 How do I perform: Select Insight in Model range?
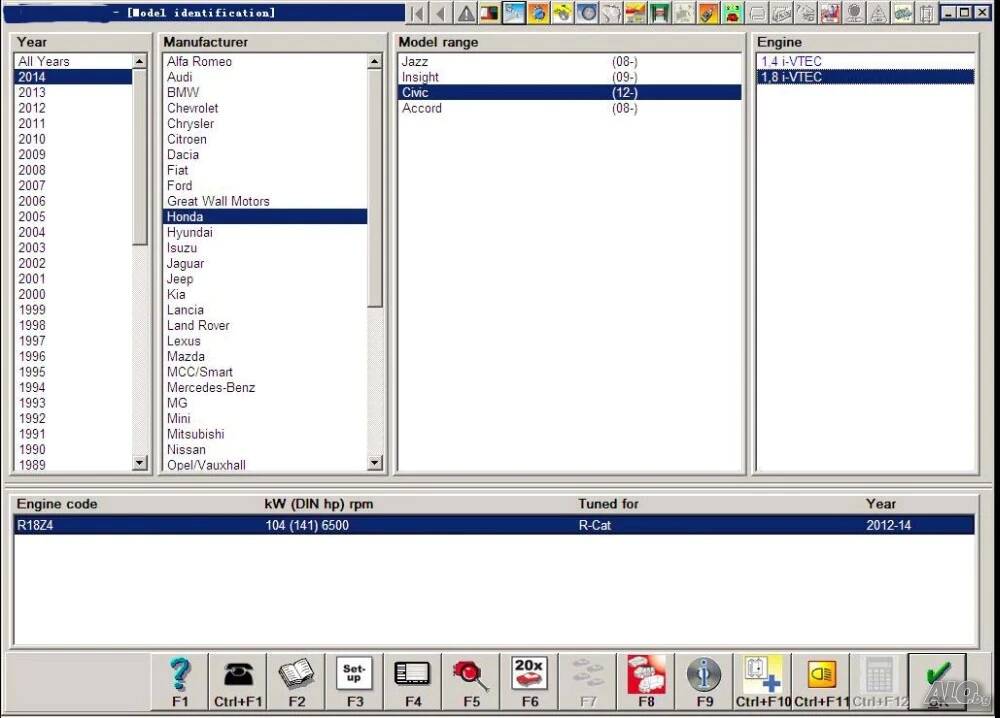pyautogui.click(x=570, y=77)
